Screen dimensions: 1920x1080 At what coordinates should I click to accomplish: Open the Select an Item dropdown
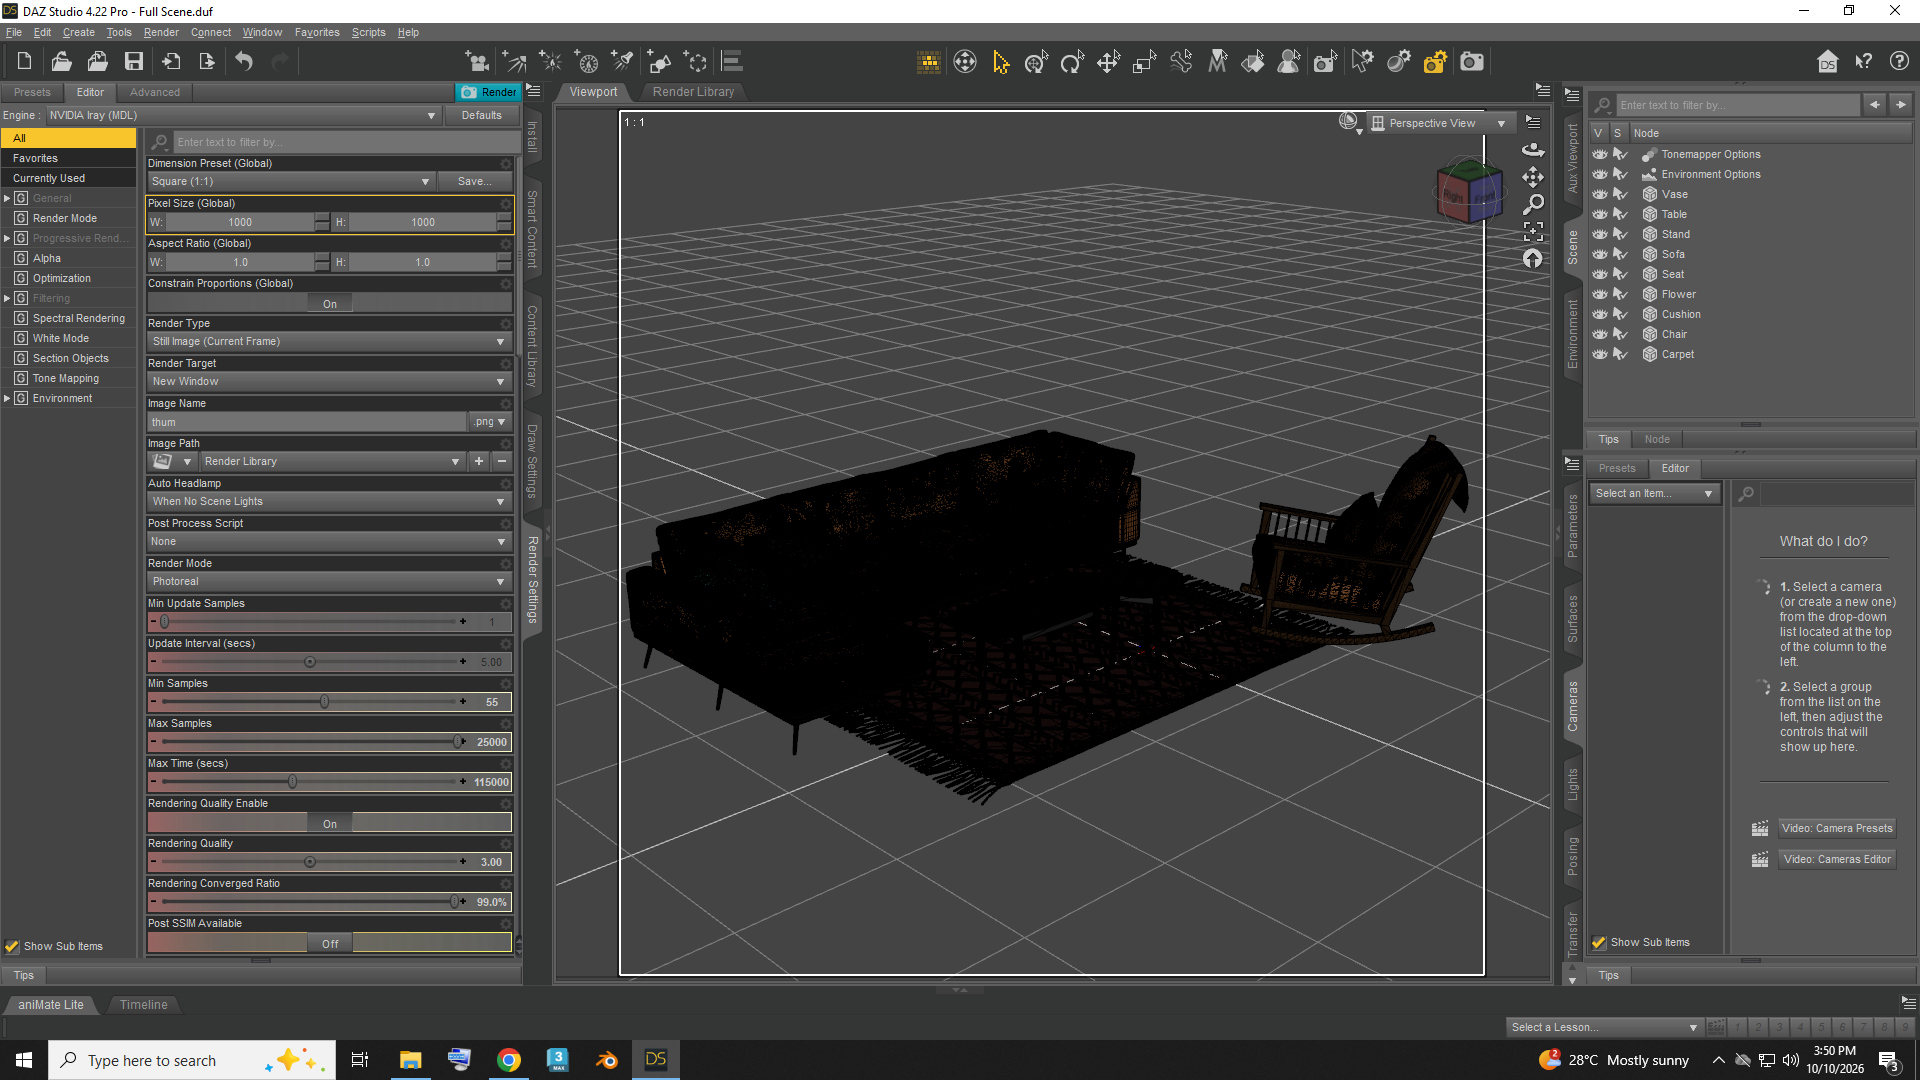pos(1654,494)
